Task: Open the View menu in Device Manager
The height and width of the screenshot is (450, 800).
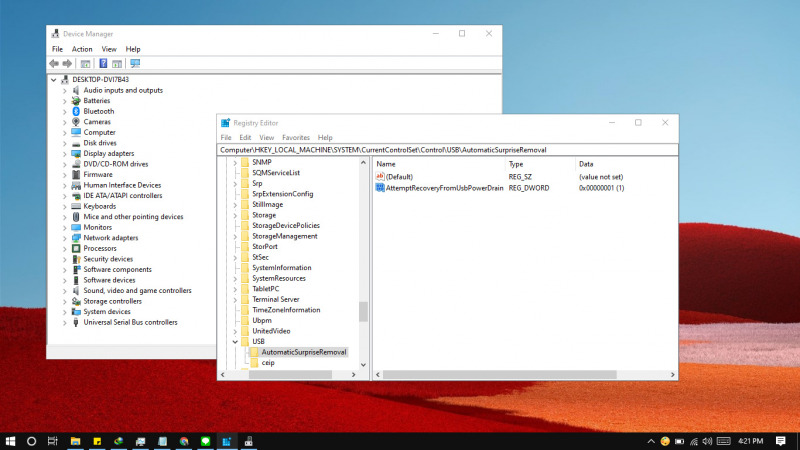Action: [109, 49]
